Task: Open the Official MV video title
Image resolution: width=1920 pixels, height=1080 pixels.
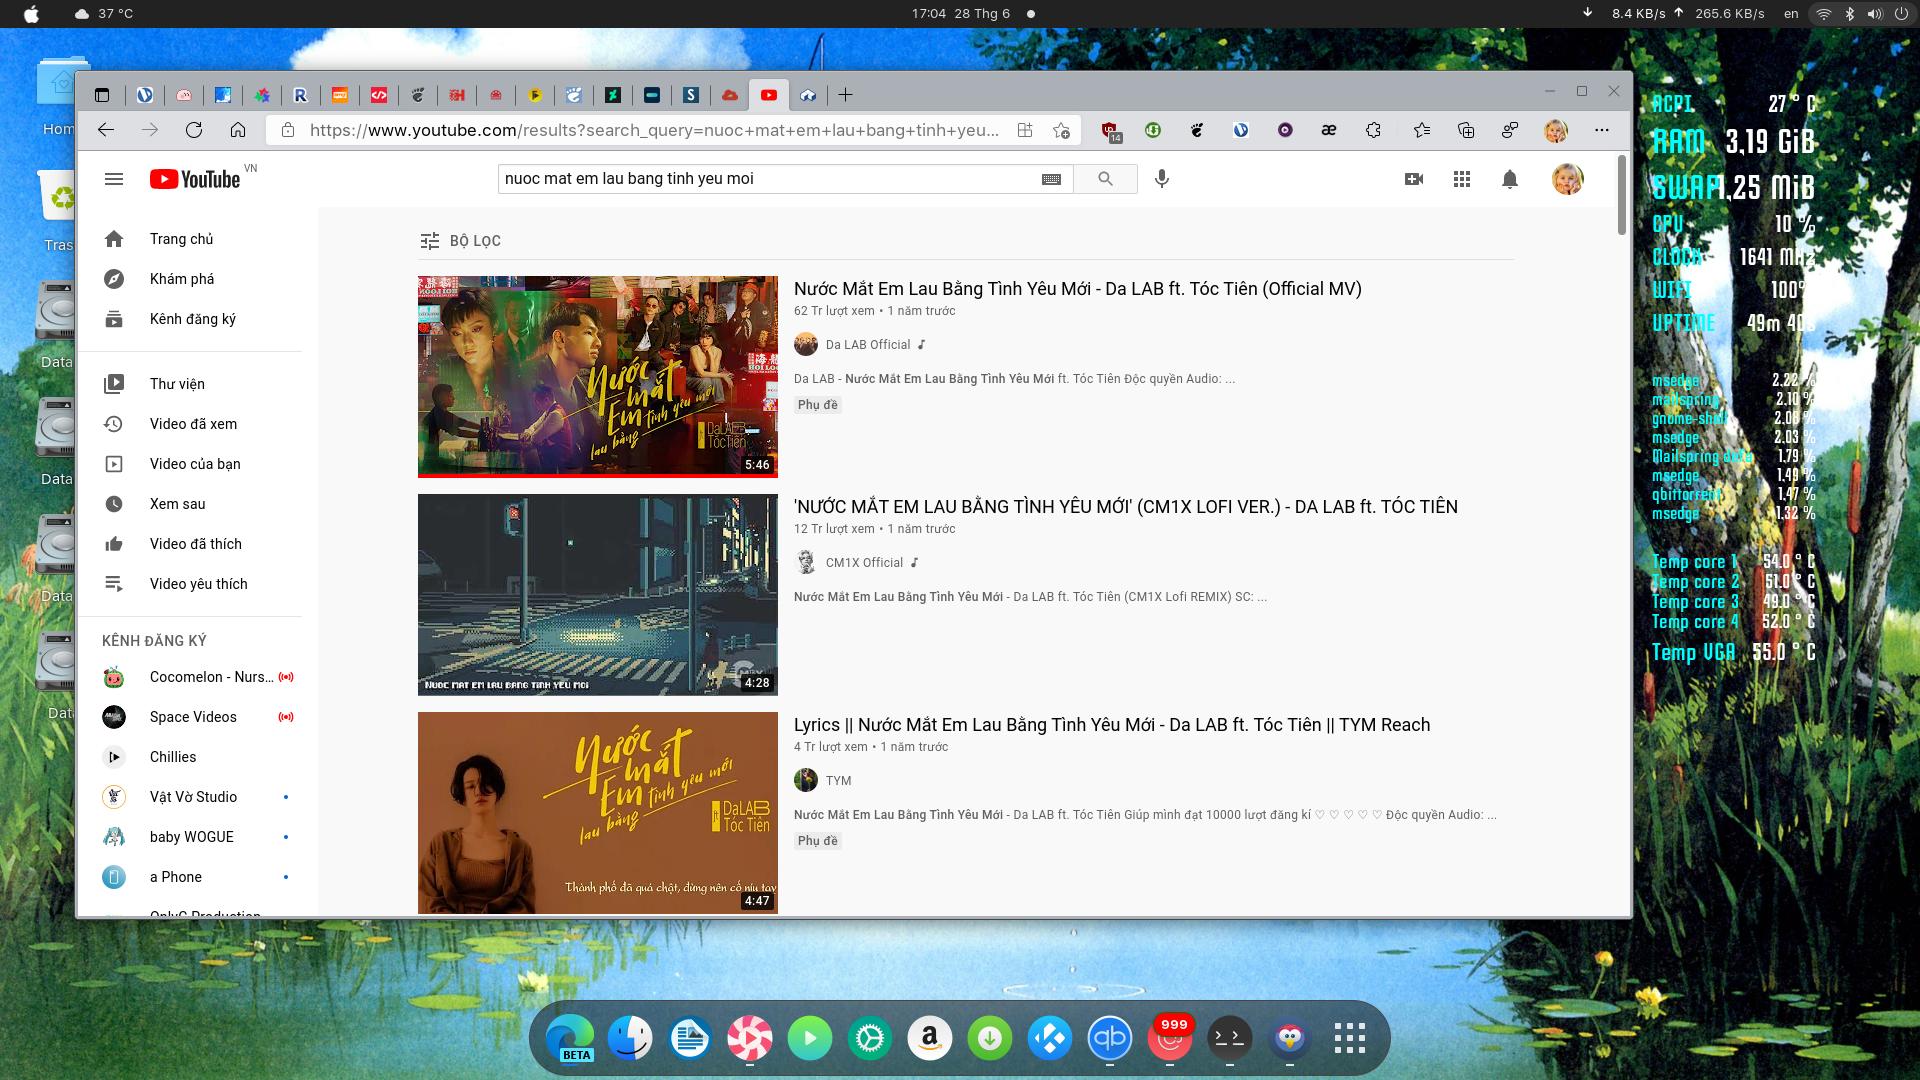Action: (x=1078, y=289)
